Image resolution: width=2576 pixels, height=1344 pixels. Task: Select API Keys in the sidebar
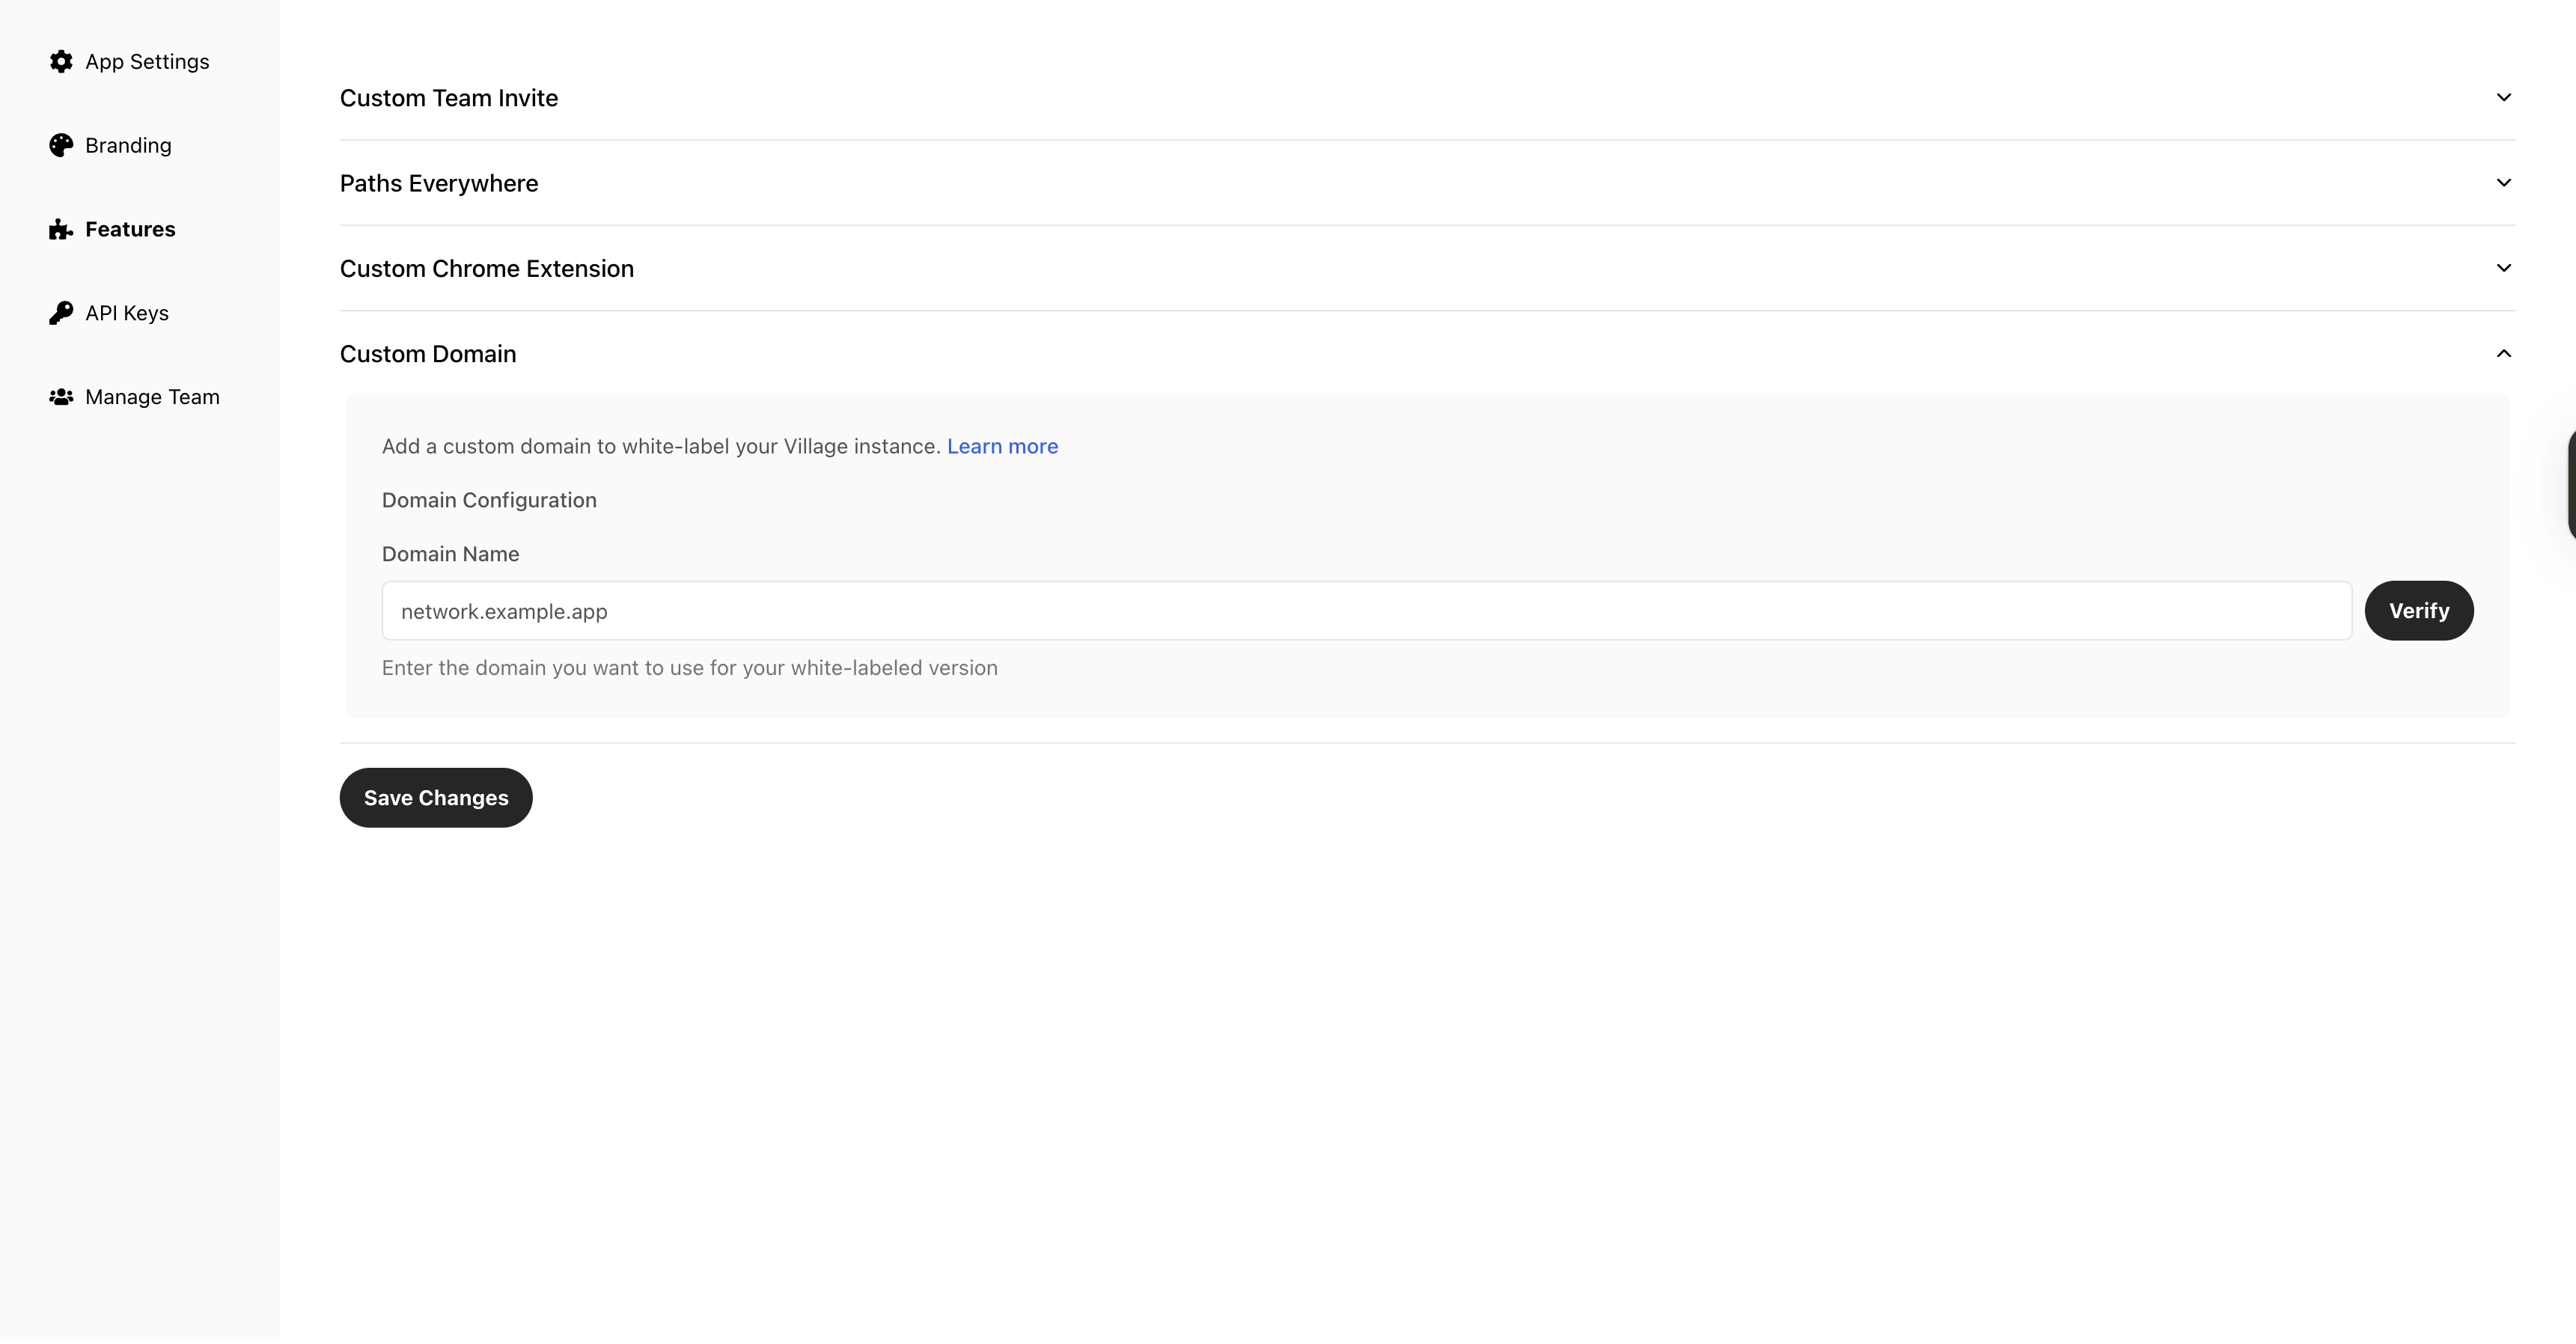pyautogui.click(x=127, y=313)
